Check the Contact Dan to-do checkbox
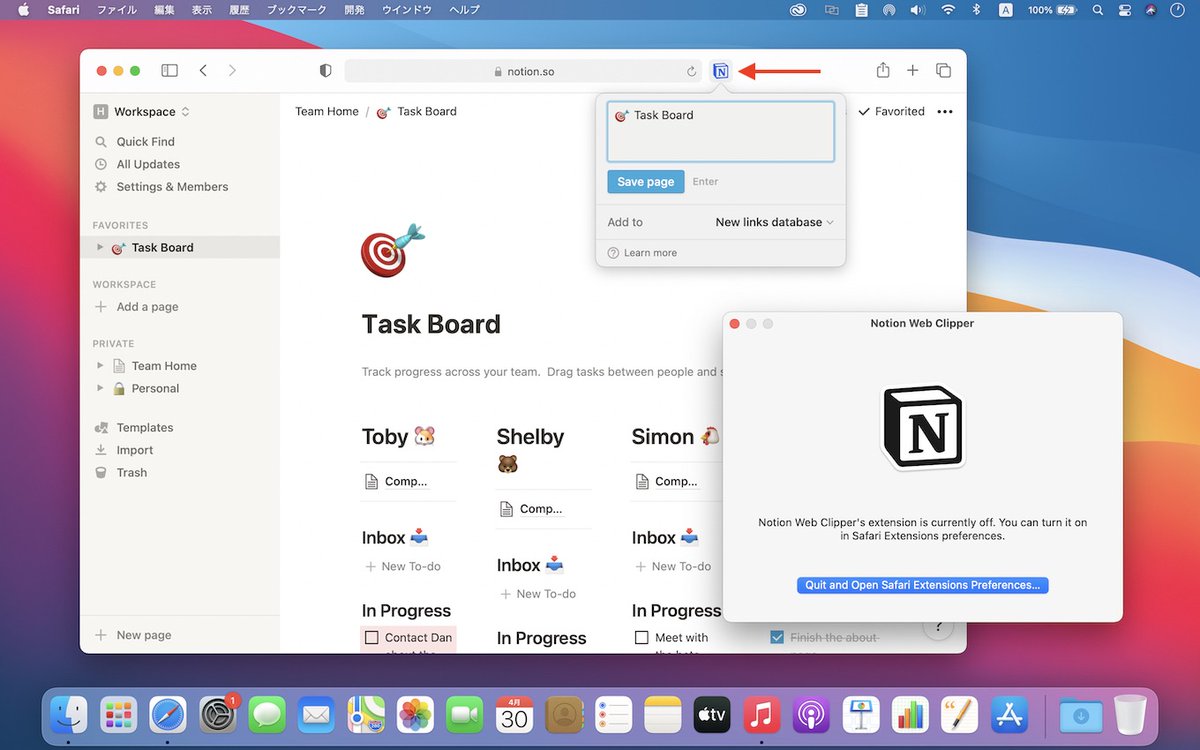The height and width of the screenshot is (750, 1200). point(372,638)
